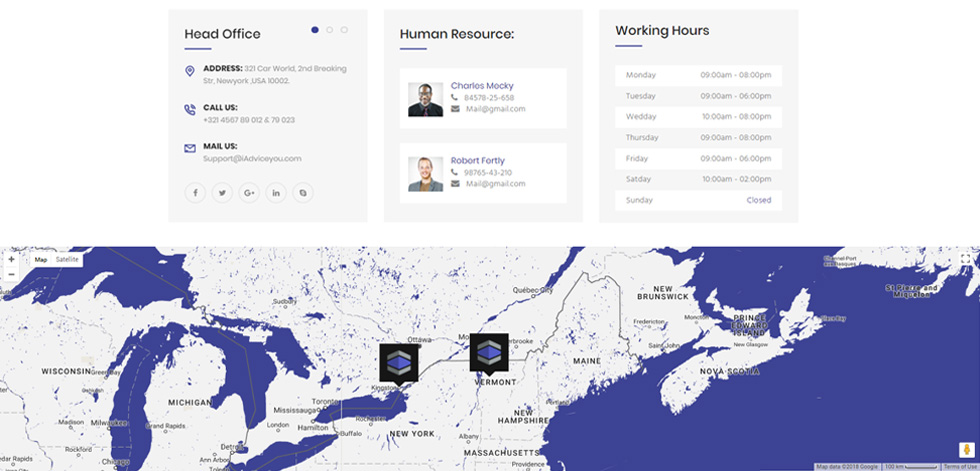980x471 pixels.
Task: Open Robert Fortly's profile link
Action: pos(478,161)
